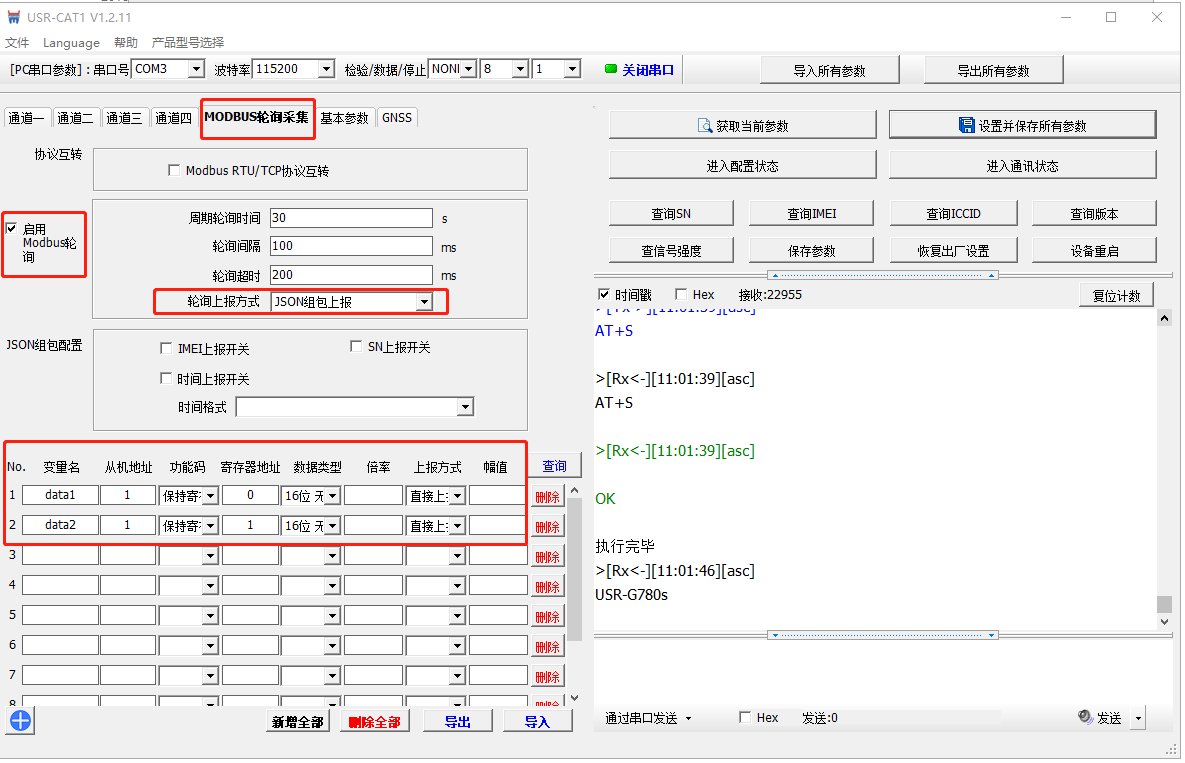Image resolution: width=1185 pixels, height=763 pixels.
Task: Click the blue plus add-row icon
Action: (x=20, y=720)
